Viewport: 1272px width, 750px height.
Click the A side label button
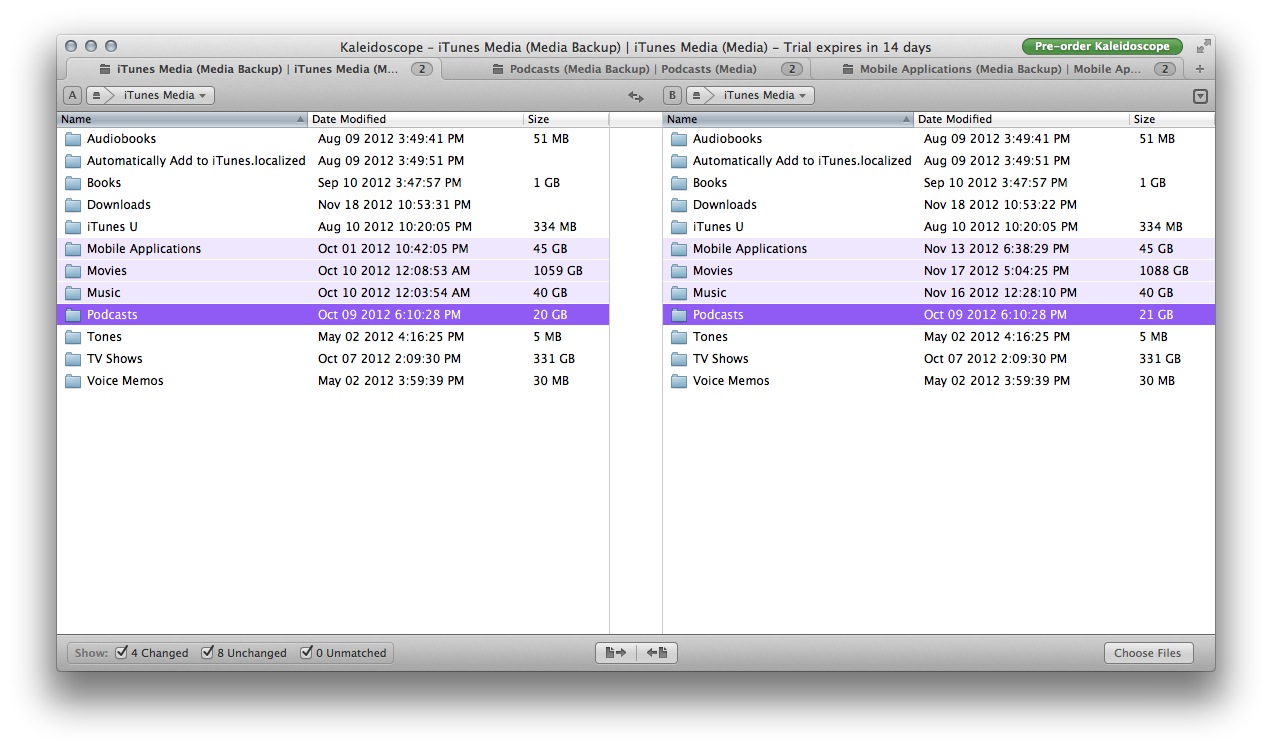72,96
